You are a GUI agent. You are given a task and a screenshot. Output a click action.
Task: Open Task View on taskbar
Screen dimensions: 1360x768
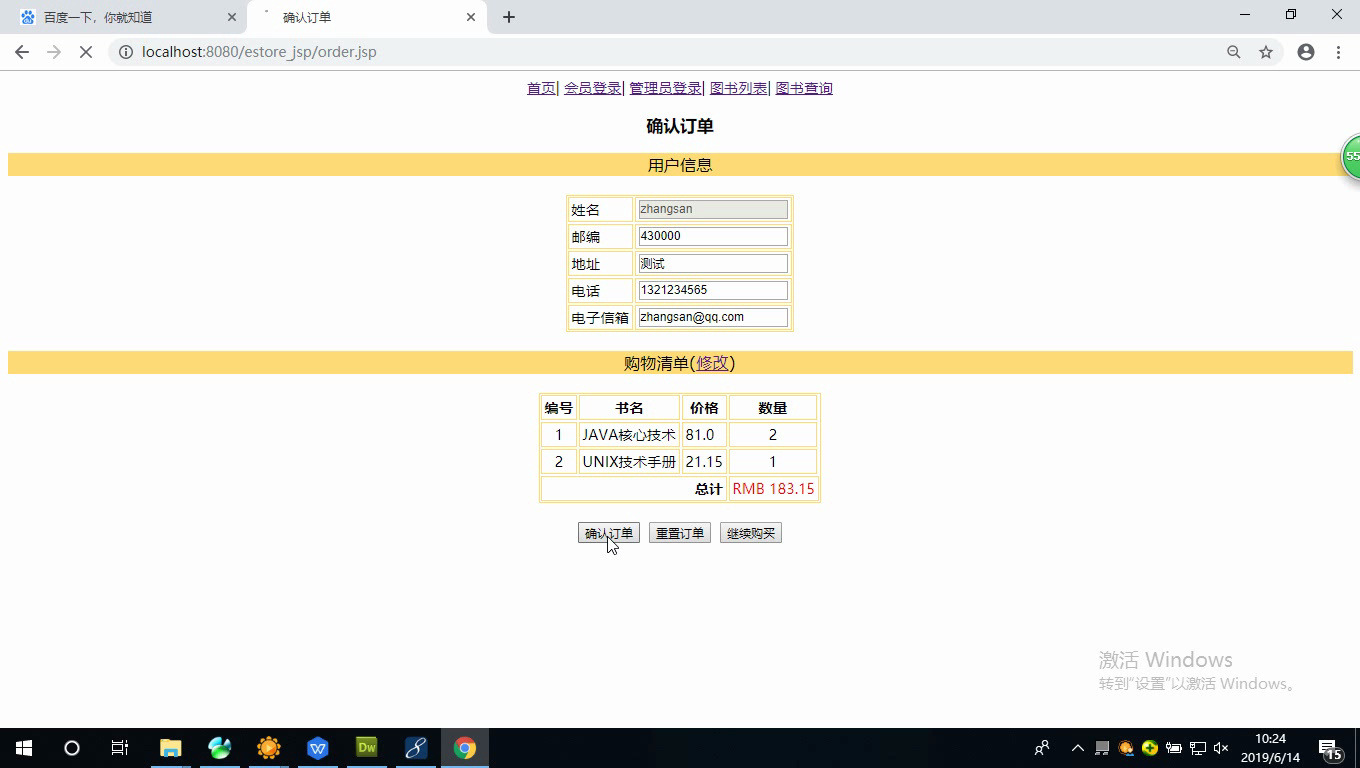120,748
